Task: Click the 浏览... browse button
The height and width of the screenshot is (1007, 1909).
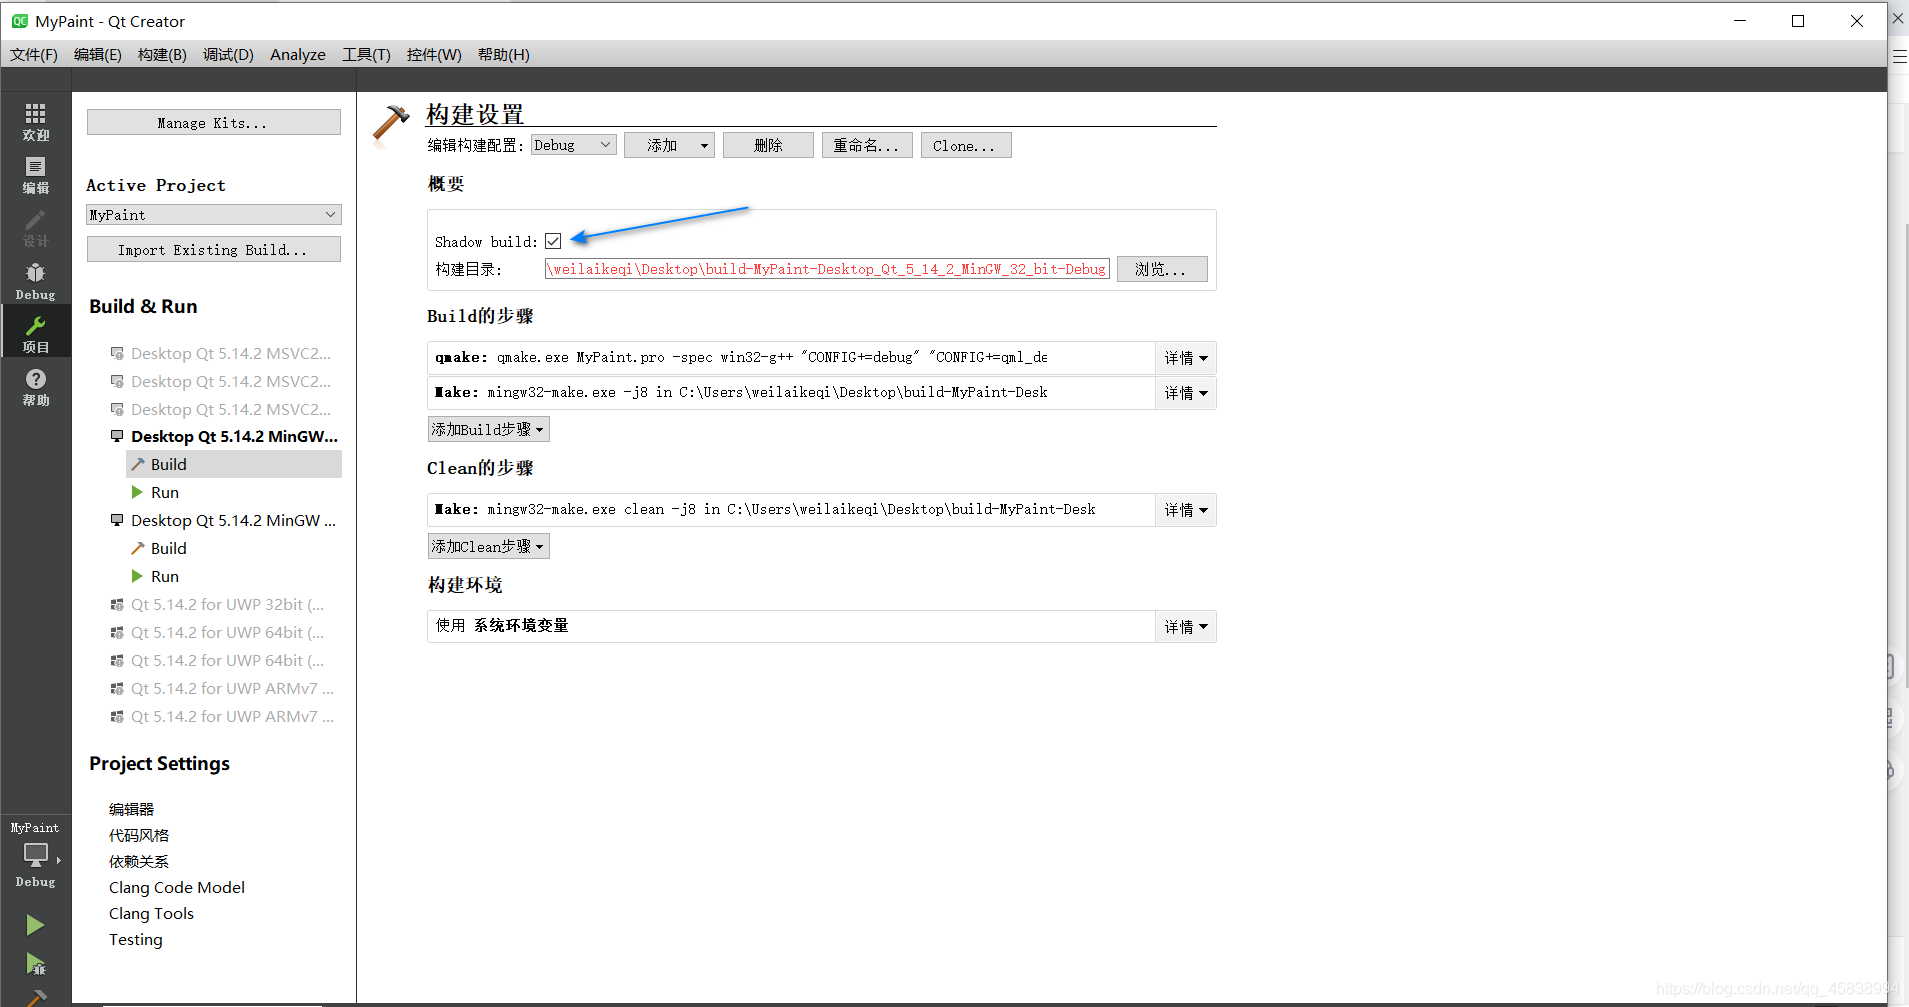Action: point(1162,269)
